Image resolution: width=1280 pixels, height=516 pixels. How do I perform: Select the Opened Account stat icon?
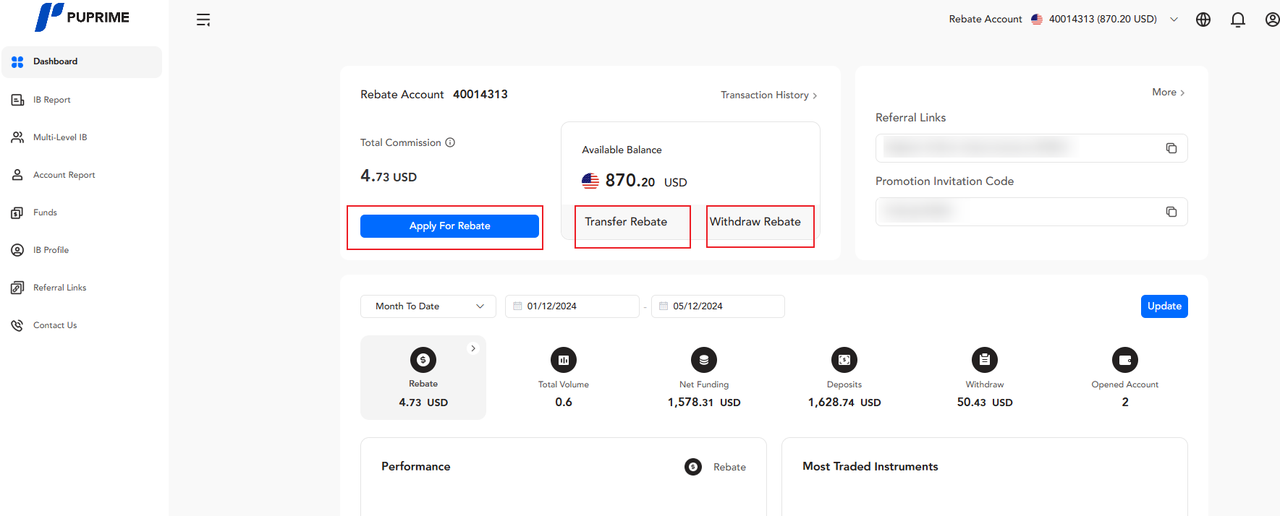(x=1125, y=360)
